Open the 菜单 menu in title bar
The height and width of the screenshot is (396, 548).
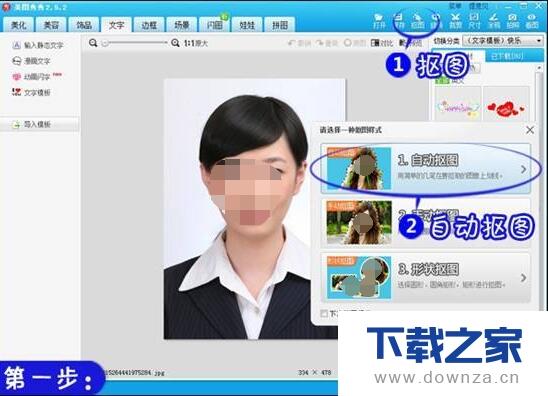click(x=455, y=6)
